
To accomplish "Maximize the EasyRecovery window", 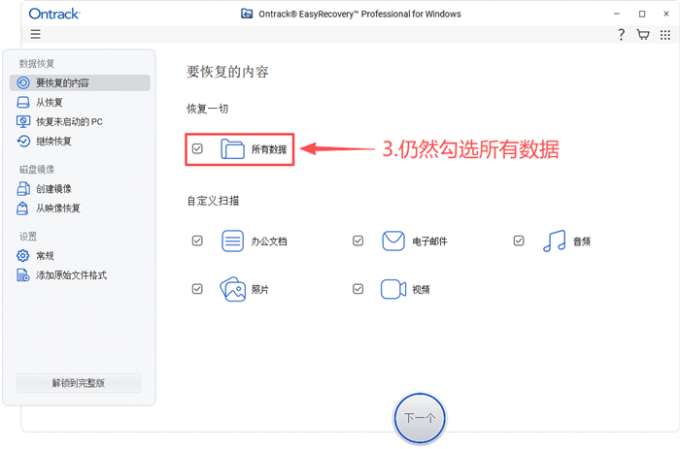I will (642, 14).
